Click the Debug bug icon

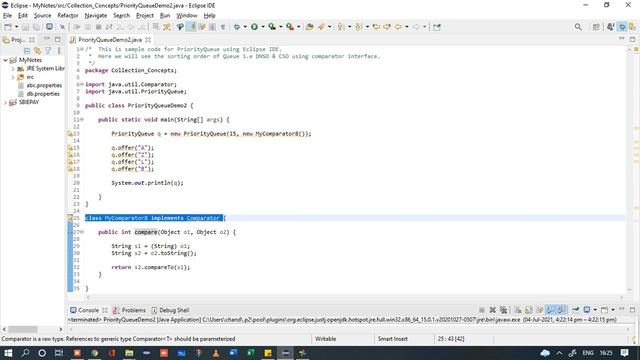(x=237, y=27)
